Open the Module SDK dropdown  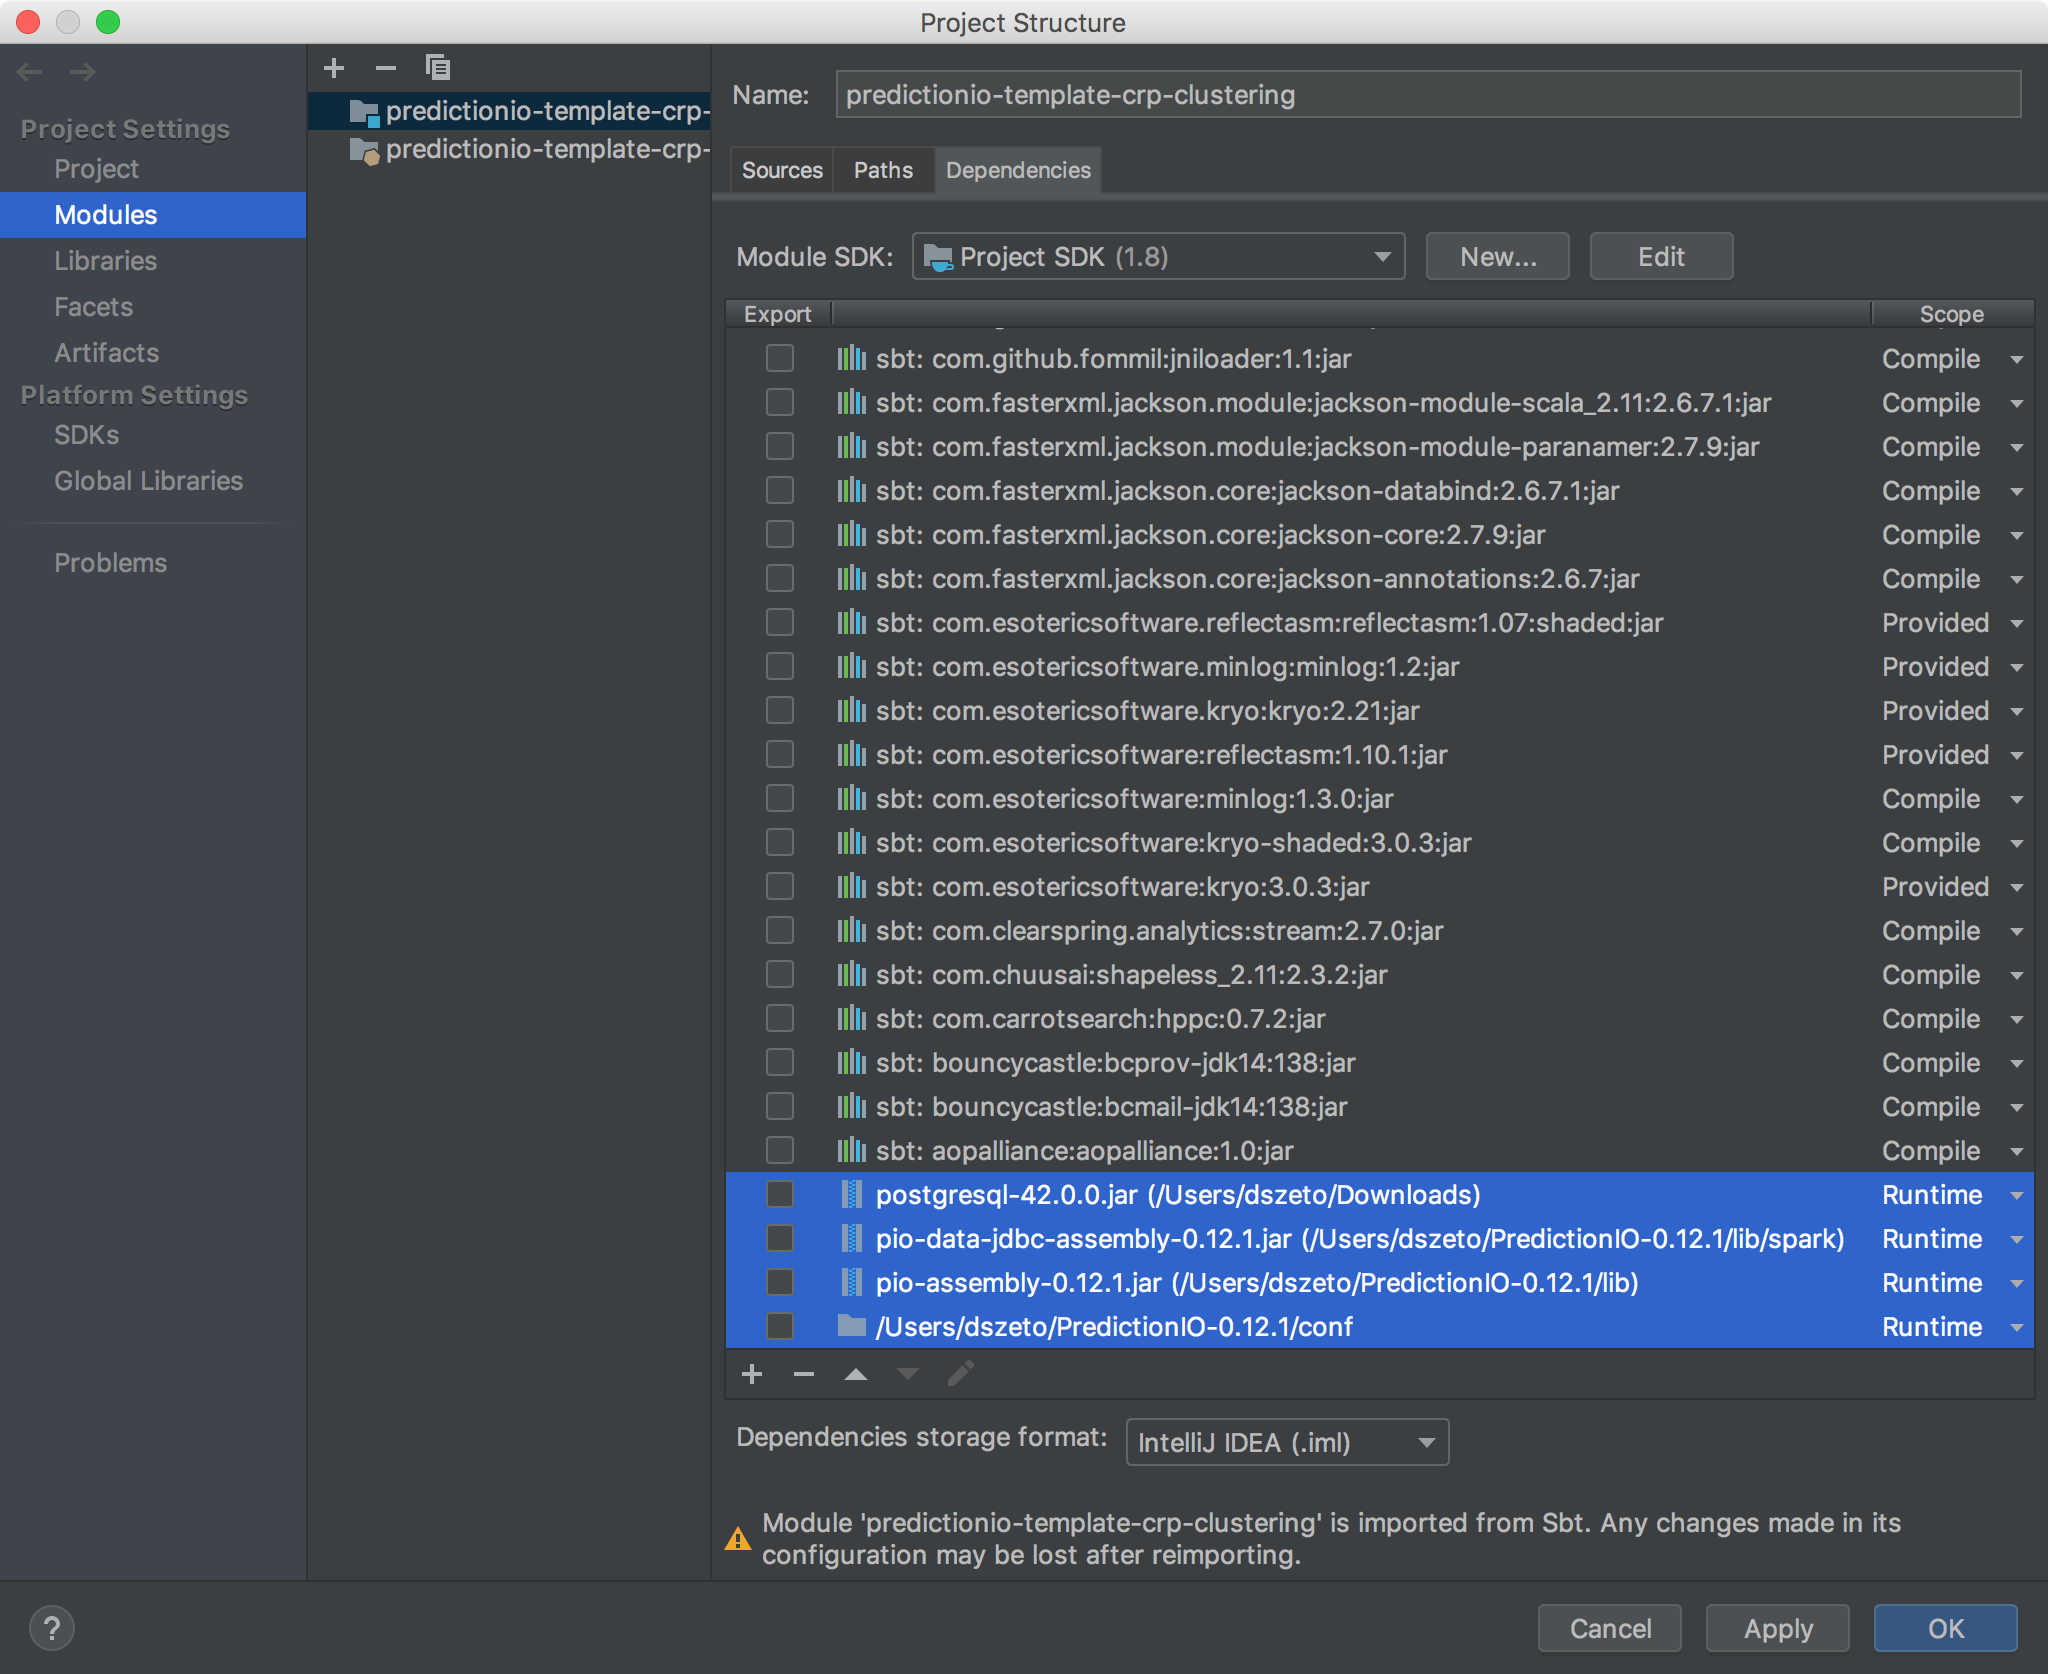[x=1158, y=257]
